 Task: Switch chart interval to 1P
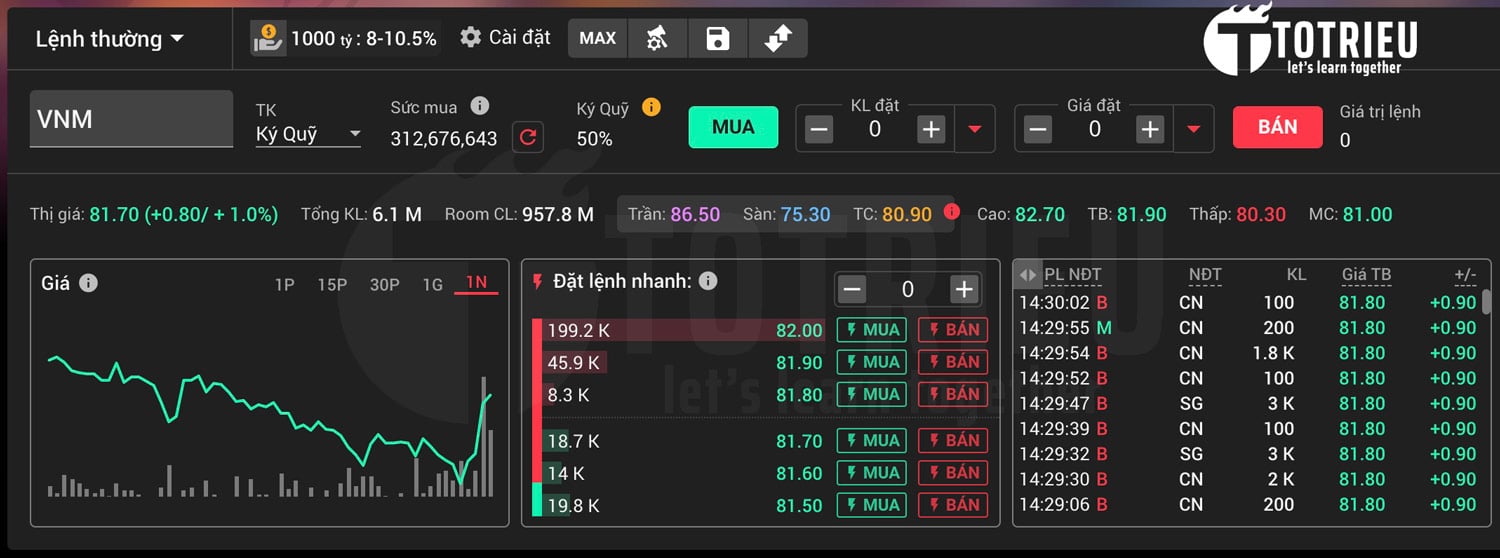[x=285, y=284]
